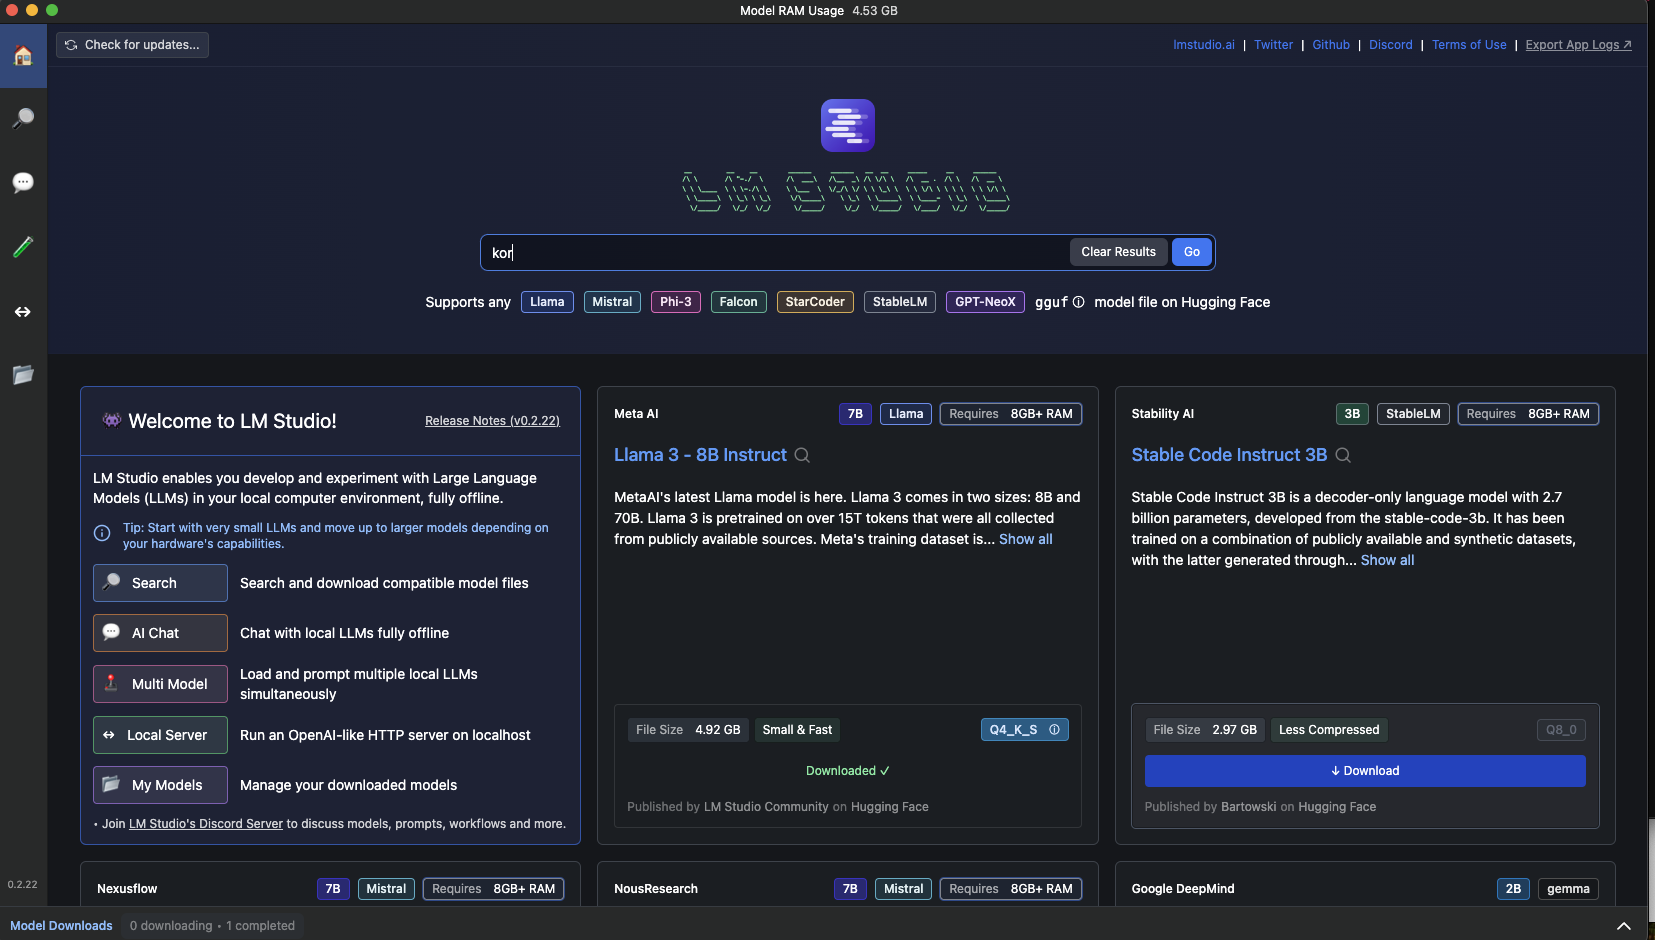Open the Search magnifier in sidebar
The image size is (1655, 940).
(x=23, y=118)
